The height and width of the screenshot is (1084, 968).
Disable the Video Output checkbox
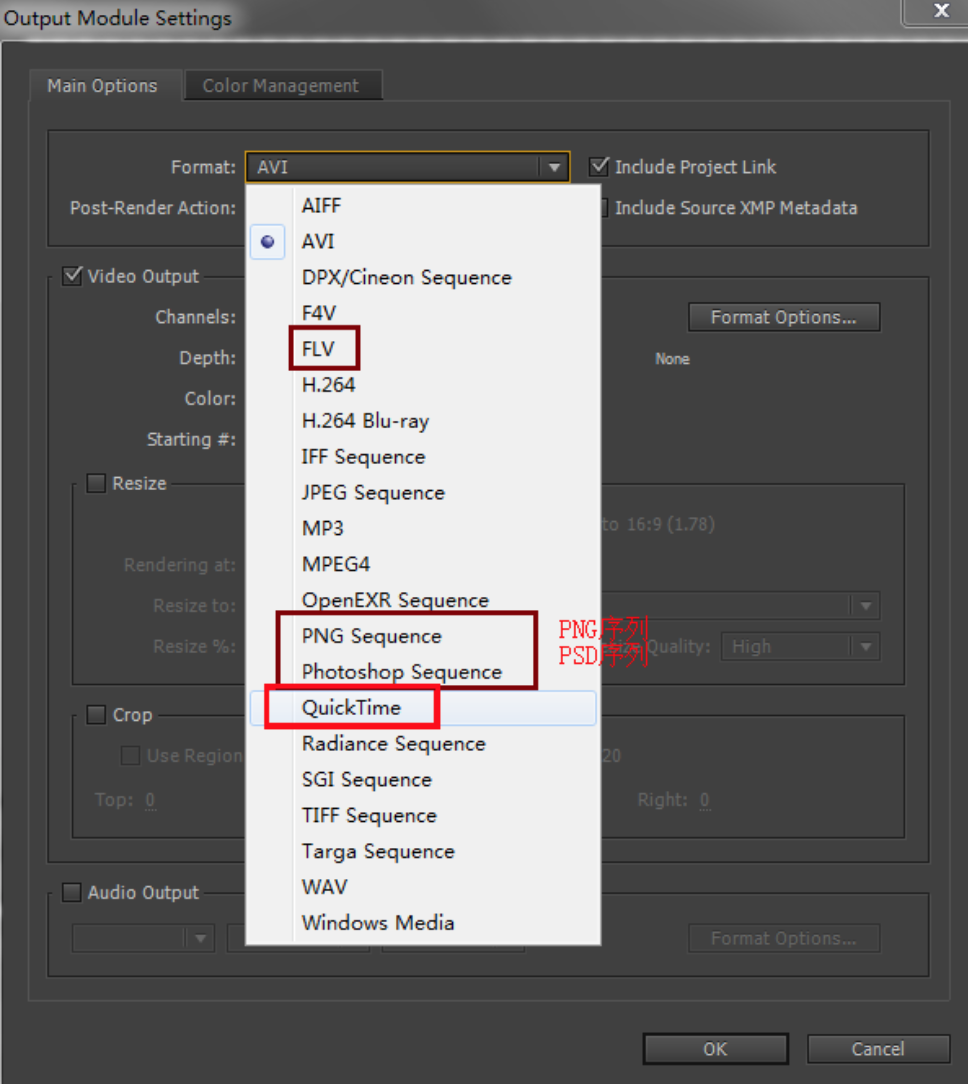pos(73,276)
